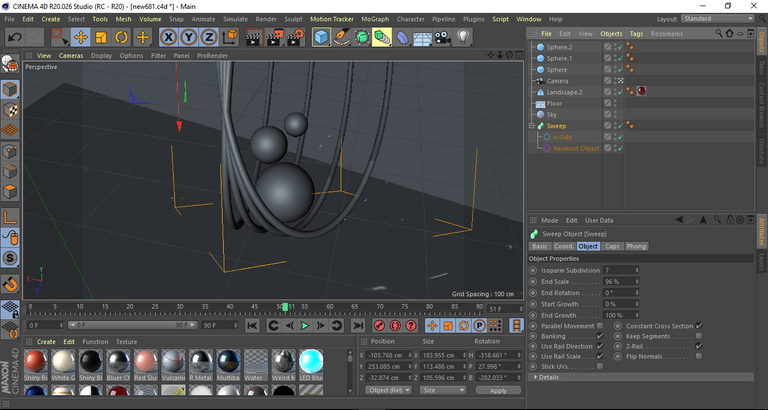
Task: Toggle Parallel Movement checkbox
Action: pyautogui.click(x=600, y=326)
